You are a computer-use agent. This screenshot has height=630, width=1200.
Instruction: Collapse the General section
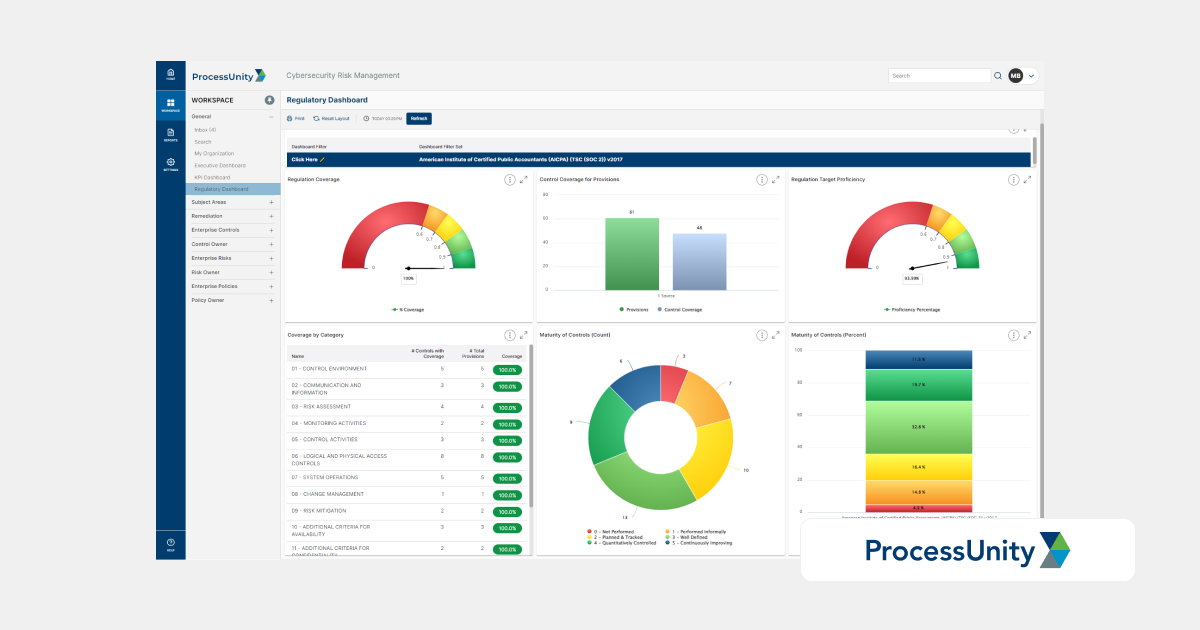pyautogui.click(x=271, y=117)
